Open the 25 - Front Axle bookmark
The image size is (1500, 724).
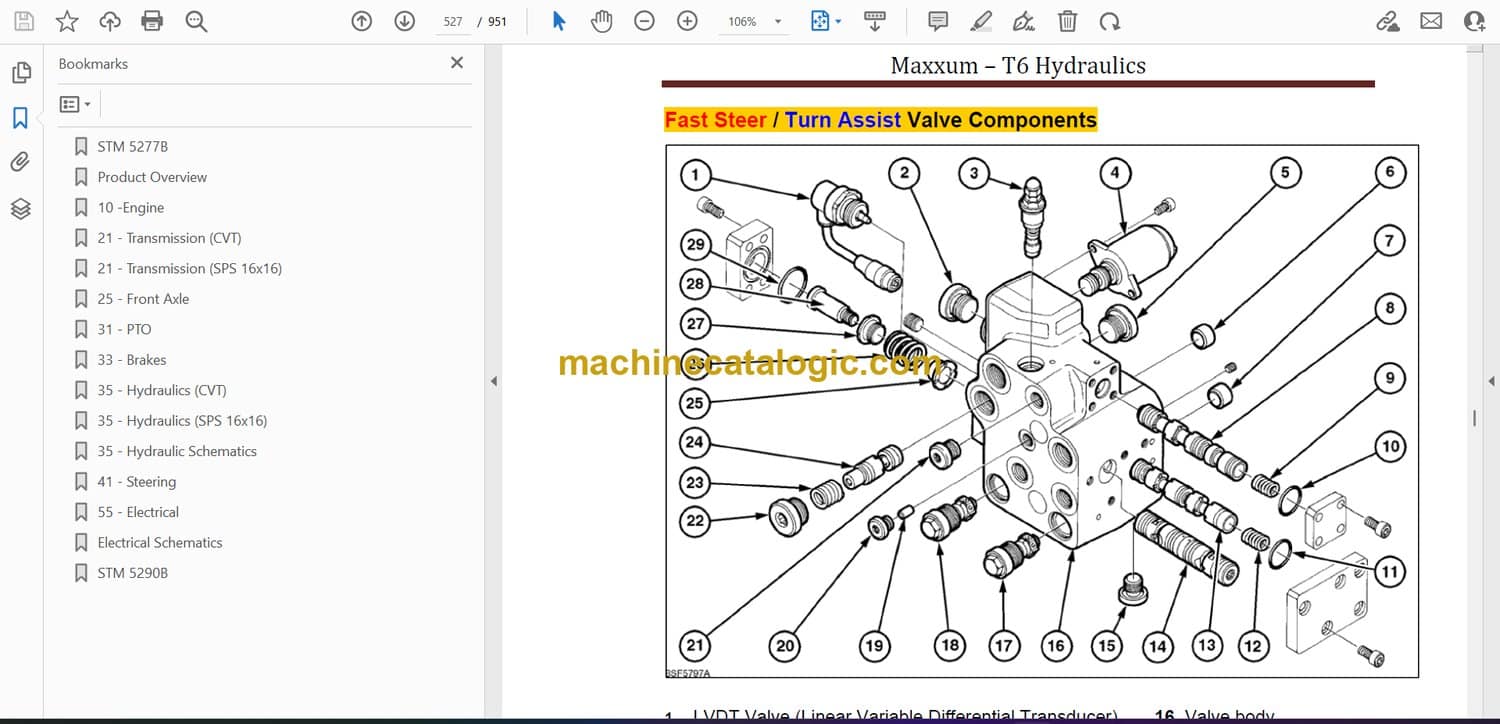click(x=143, y=299)
